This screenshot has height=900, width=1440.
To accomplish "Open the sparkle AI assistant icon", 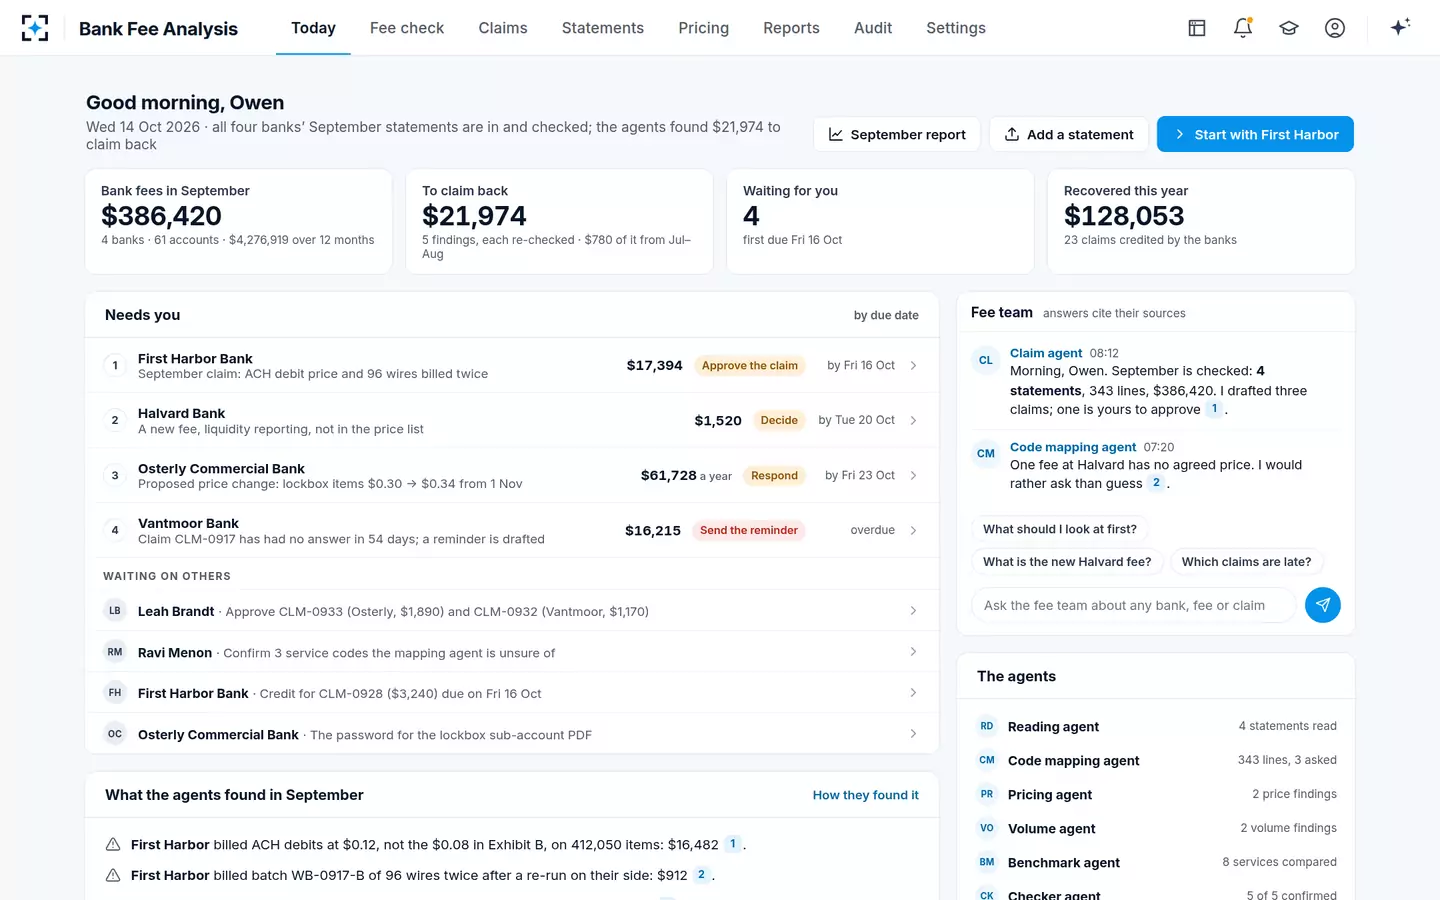I will click(1400, 27).
